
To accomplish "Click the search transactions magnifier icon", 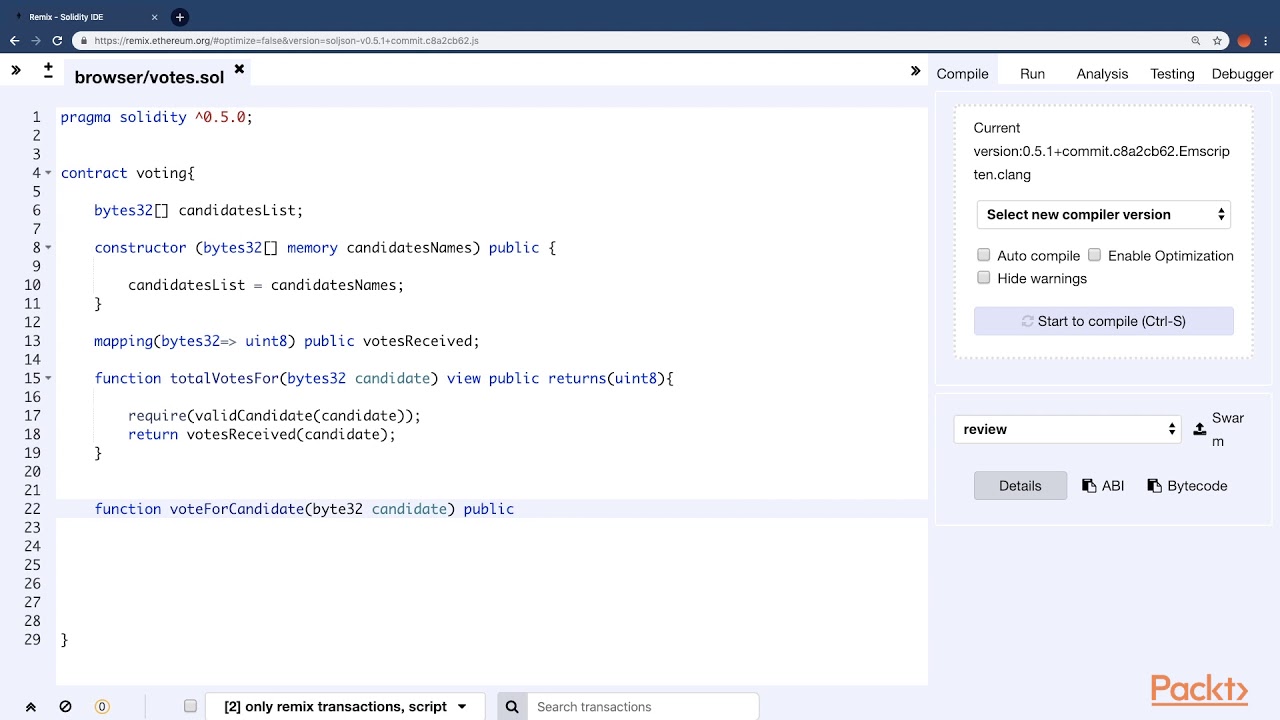I will pos(512,707).
